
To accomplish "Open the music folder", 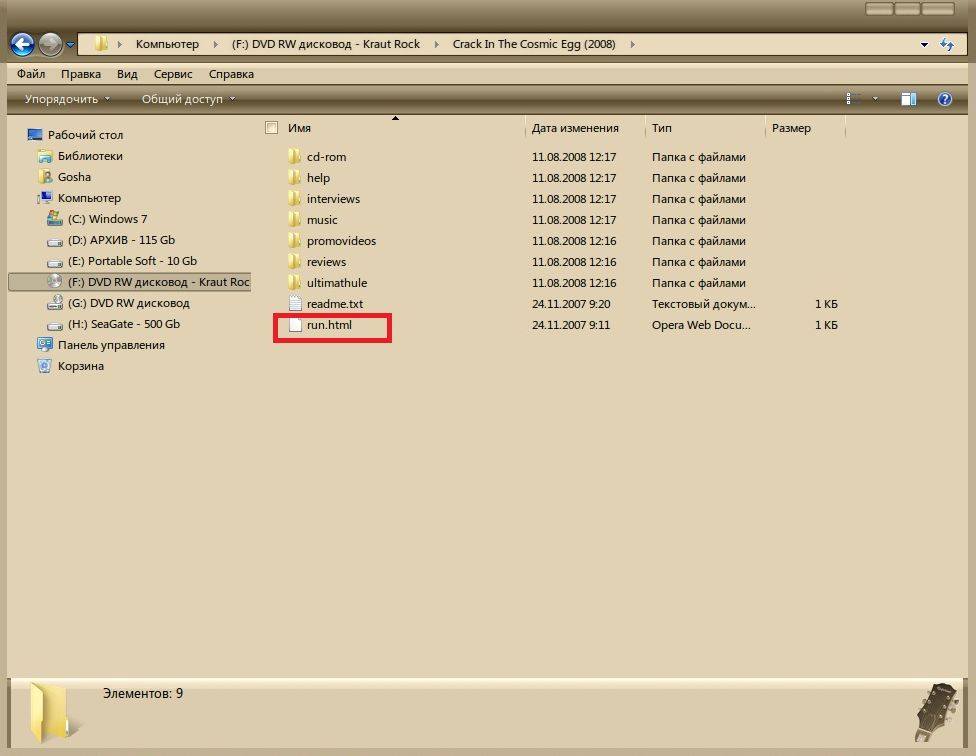I will pyautogui.click(x=322, y=220).
